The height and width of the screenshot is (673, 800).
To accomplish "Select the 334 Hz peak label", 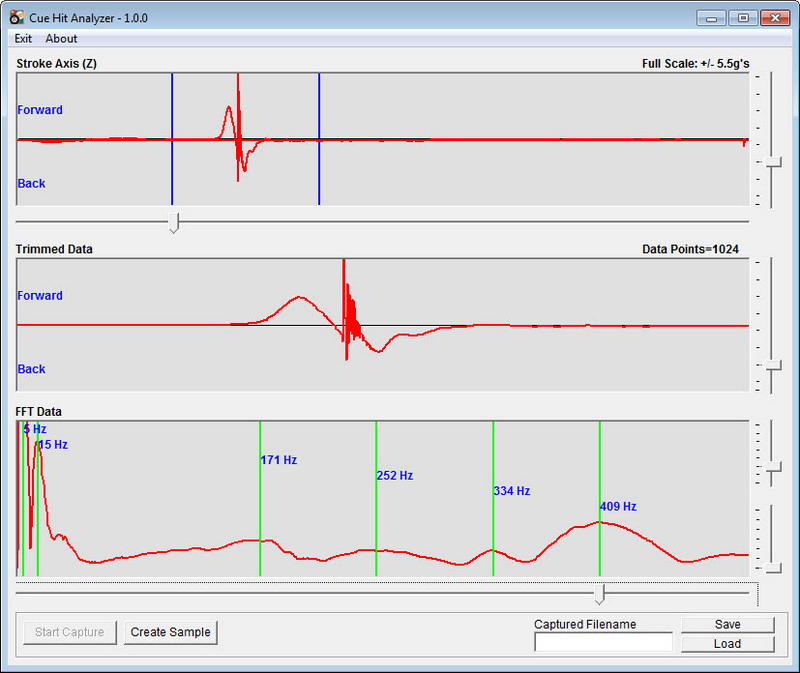I will [x=512, y=491].
